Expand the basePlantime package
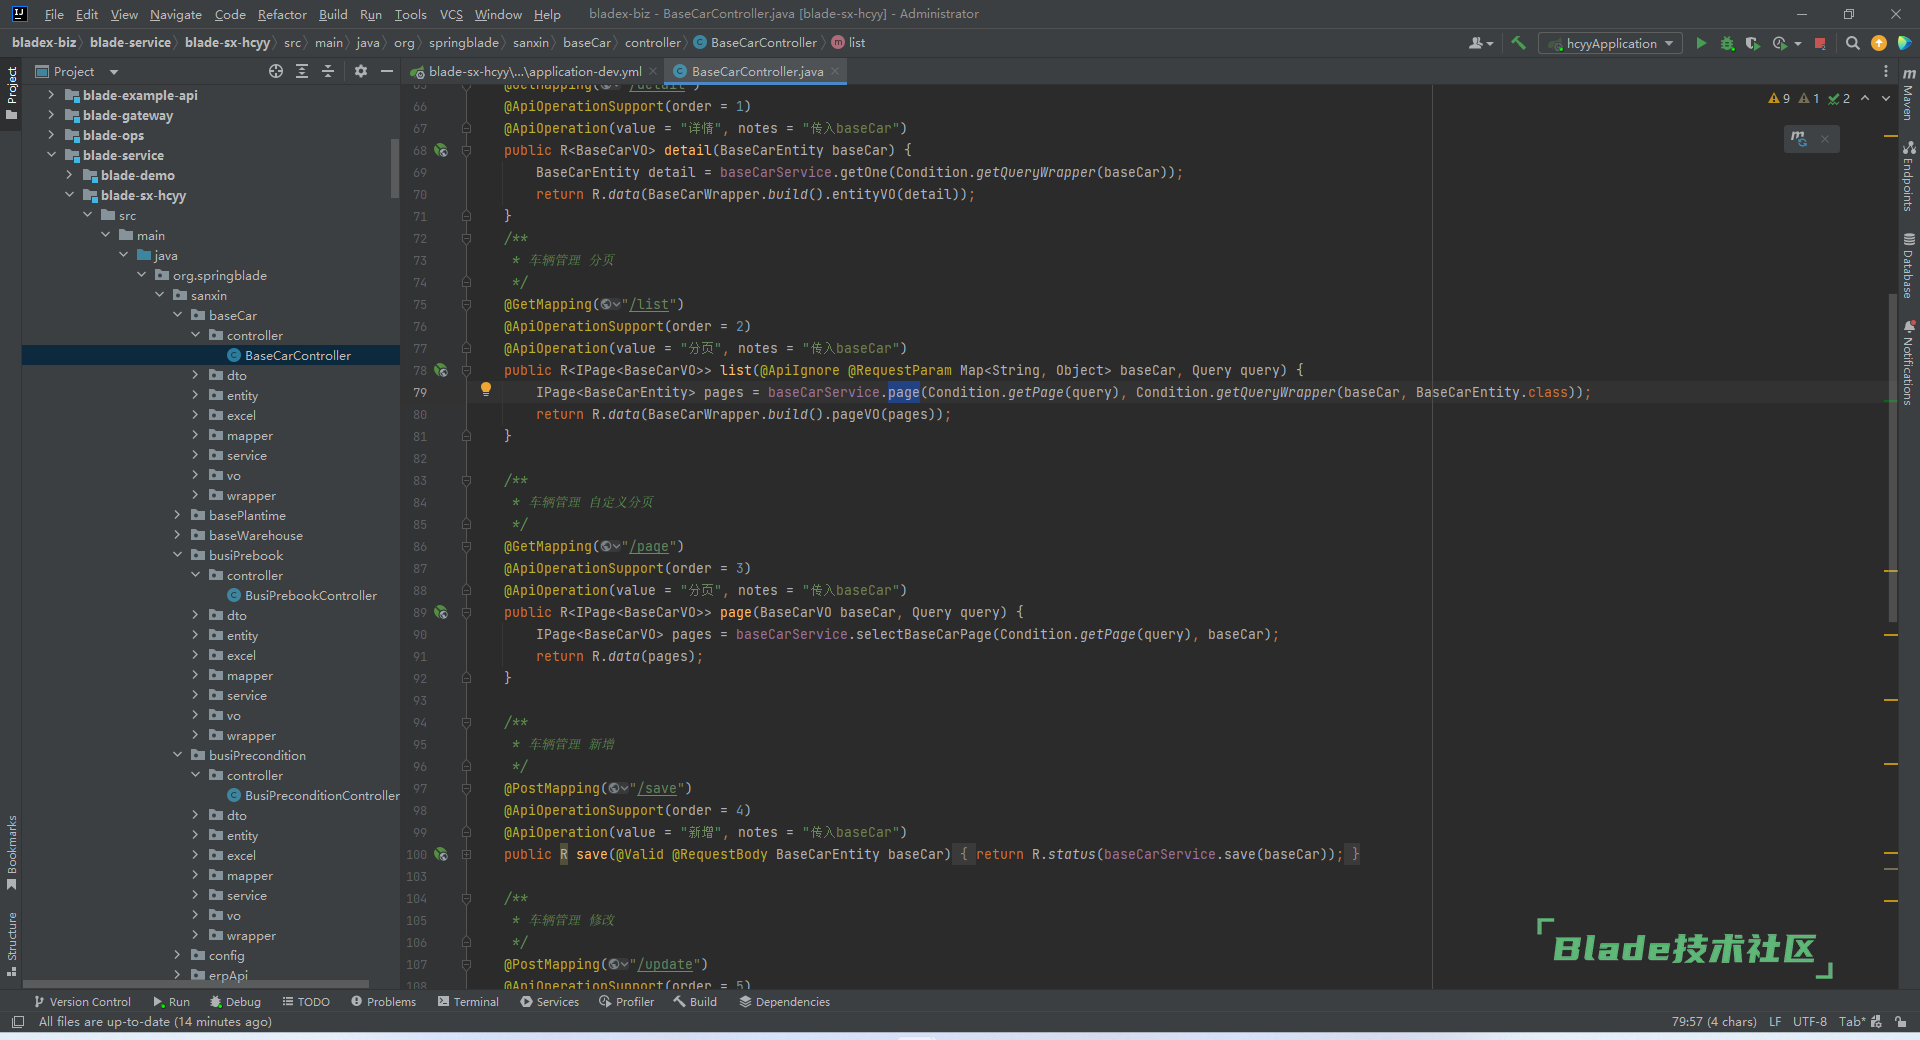 [177, 515]
